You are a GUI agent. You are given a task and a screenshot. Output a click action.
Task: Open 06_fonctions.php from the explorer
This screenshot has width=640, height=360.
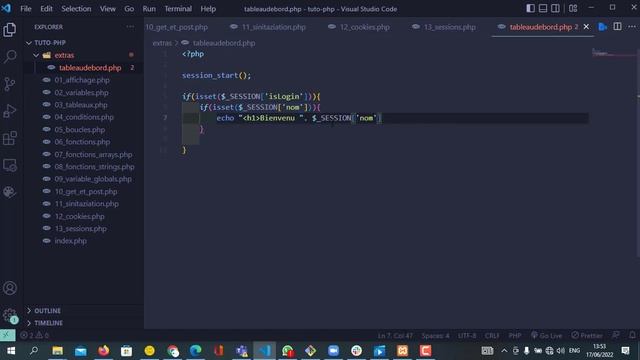83,142
